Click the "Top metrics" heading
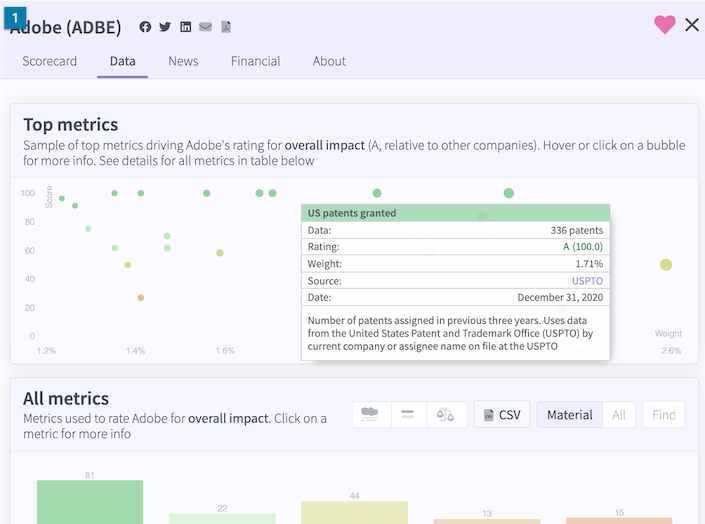Screen dimensions: 705x524 pos(71,125)
